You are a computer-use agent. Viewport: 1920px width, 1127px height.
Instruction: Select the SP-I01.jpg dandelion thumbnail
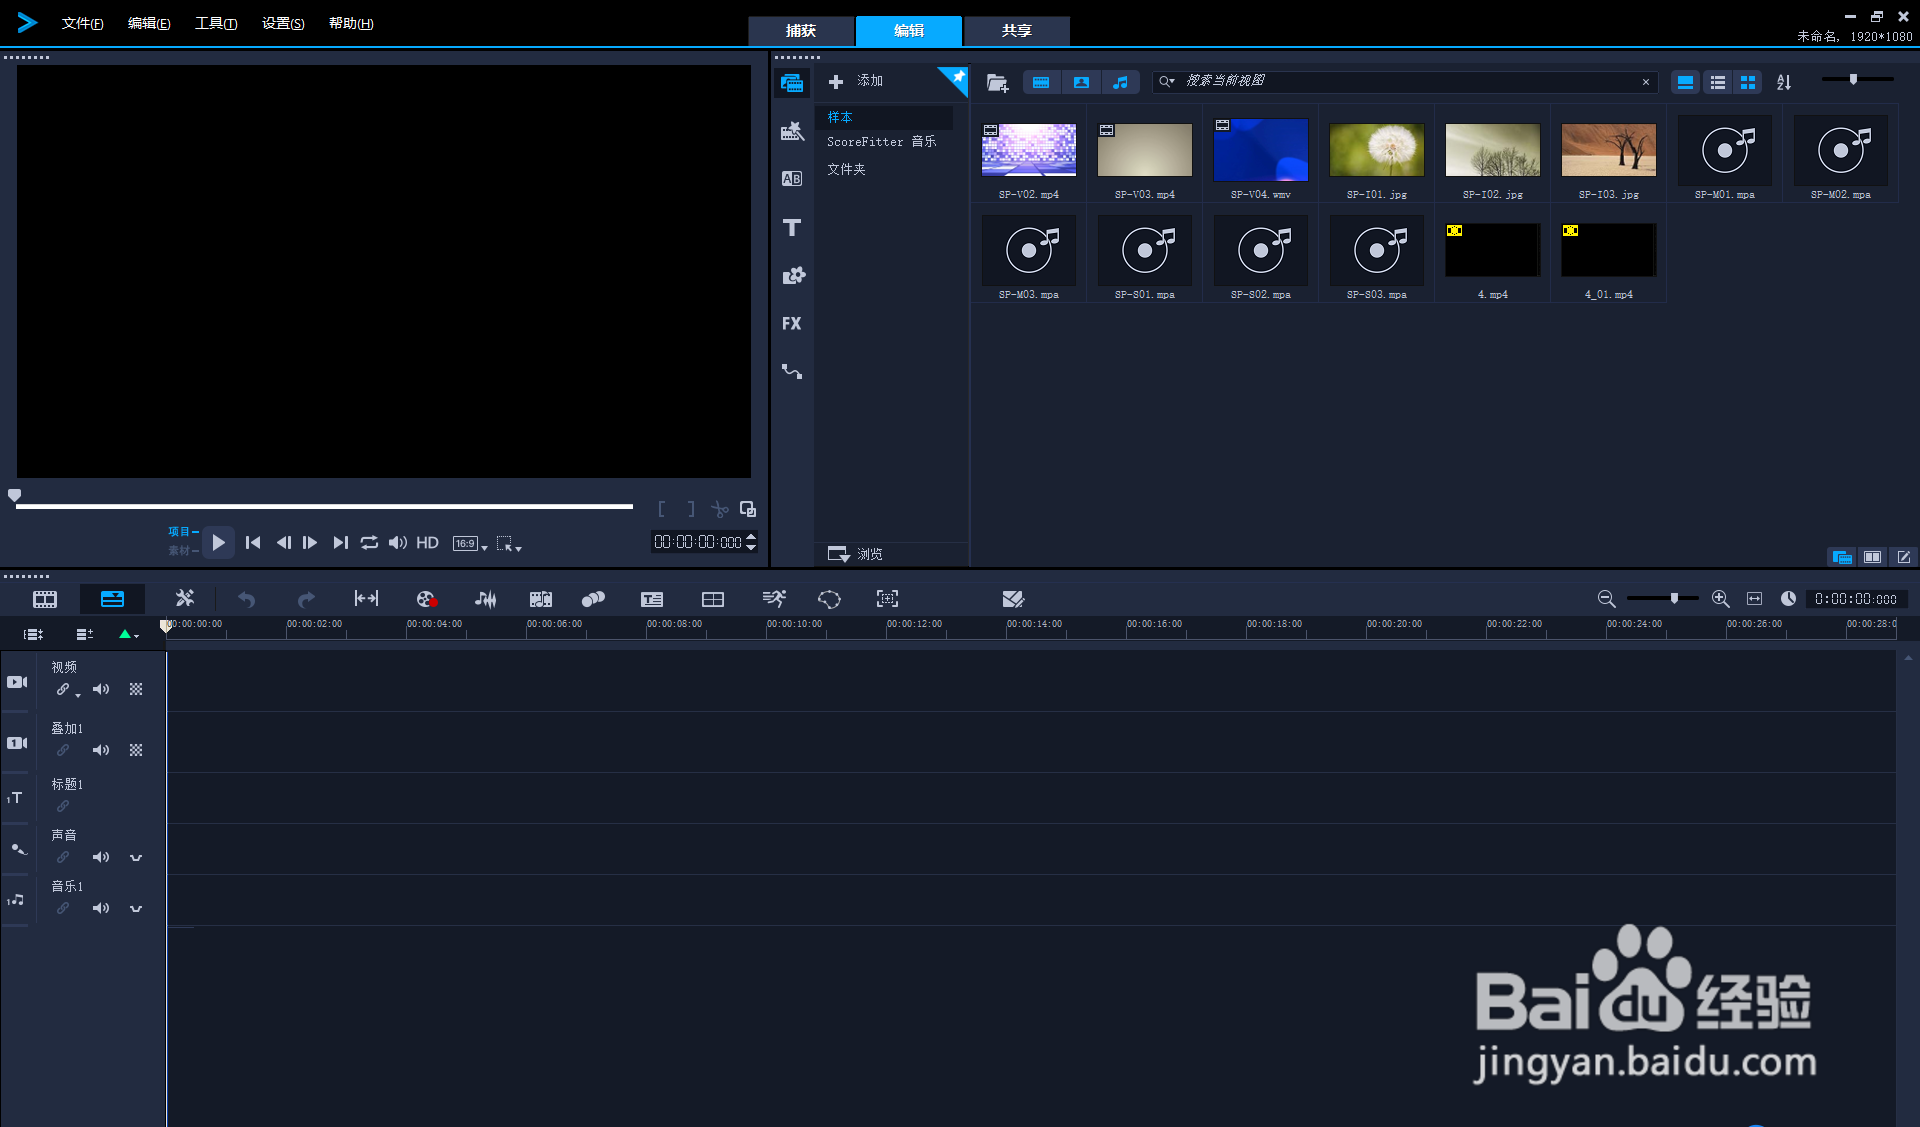[1376, 151]
